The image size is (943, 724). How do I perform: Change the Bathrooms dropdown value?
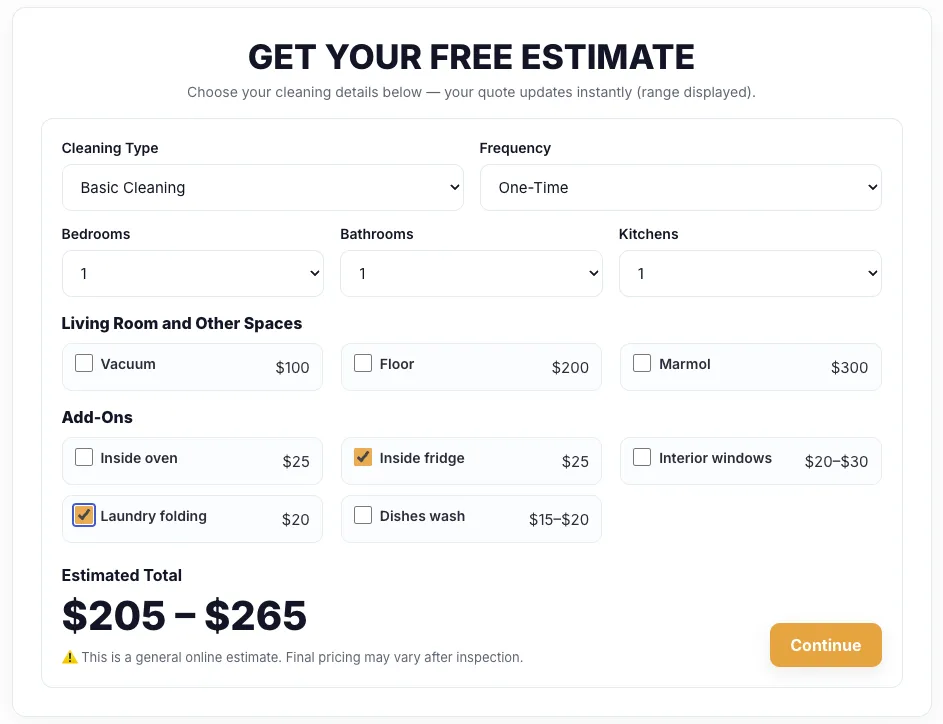click(x=471, y=273)
